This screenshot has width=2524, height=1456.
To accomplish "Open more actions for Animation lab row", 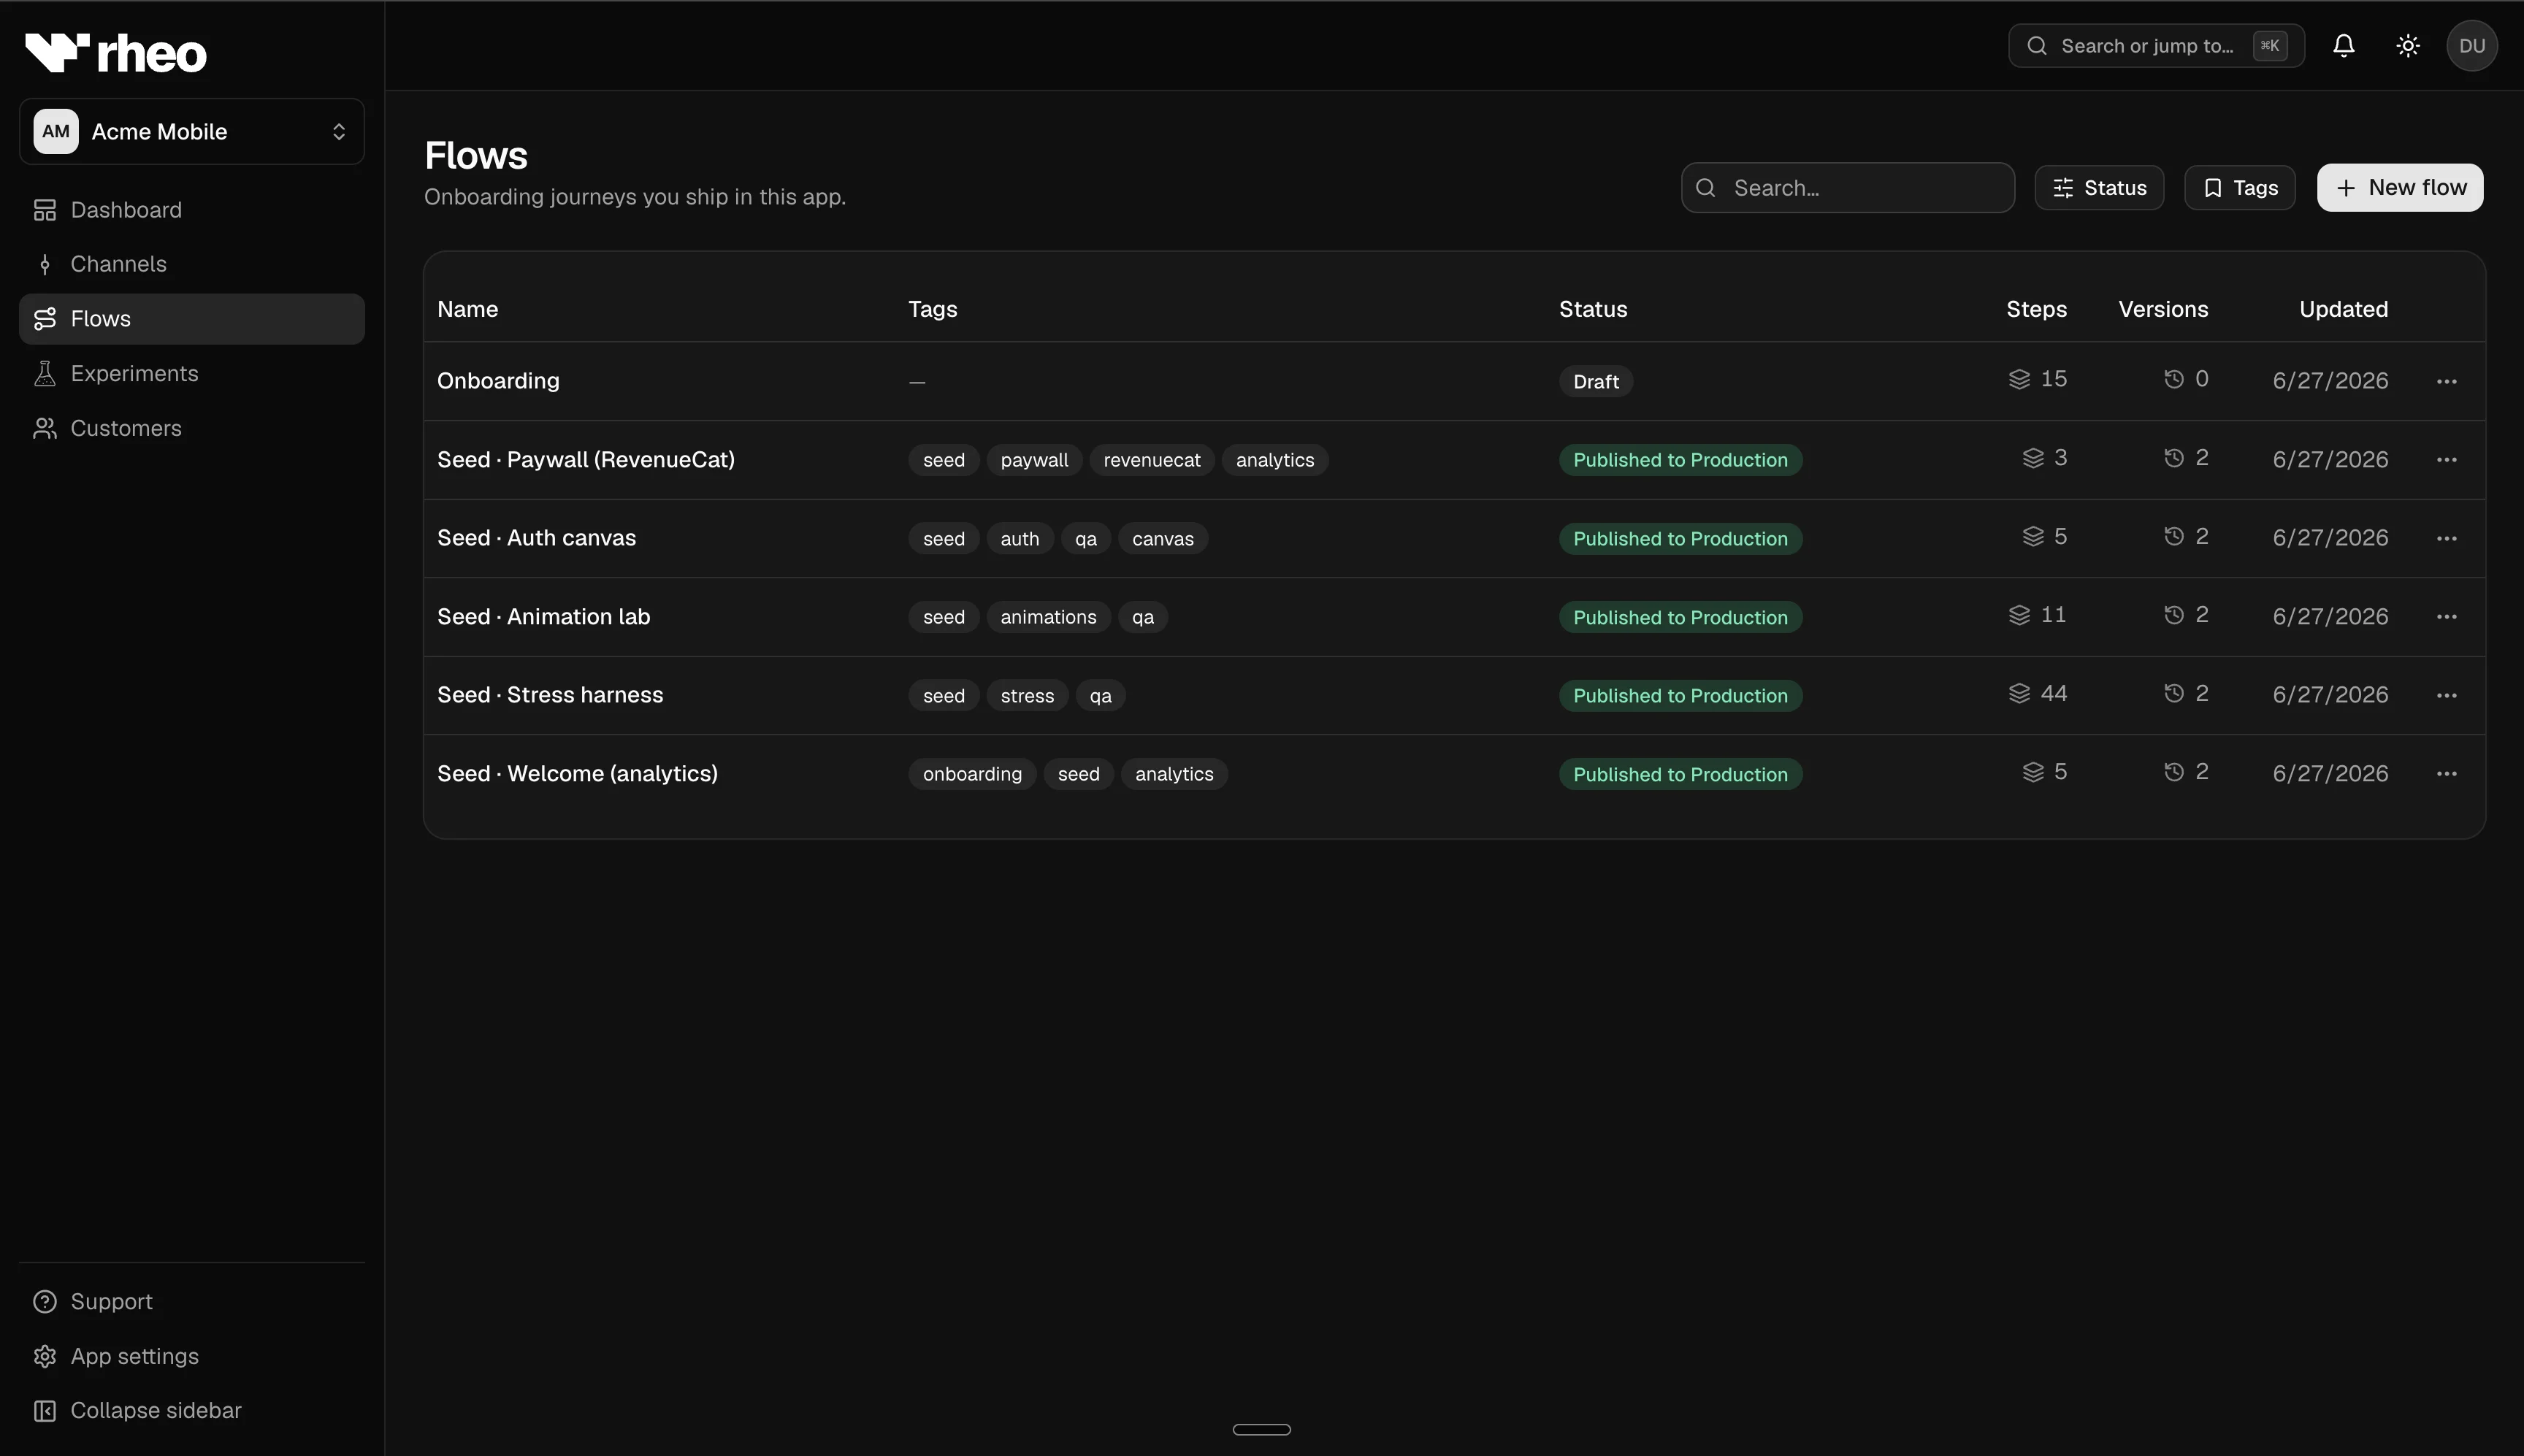I will tap(2446, 617).
